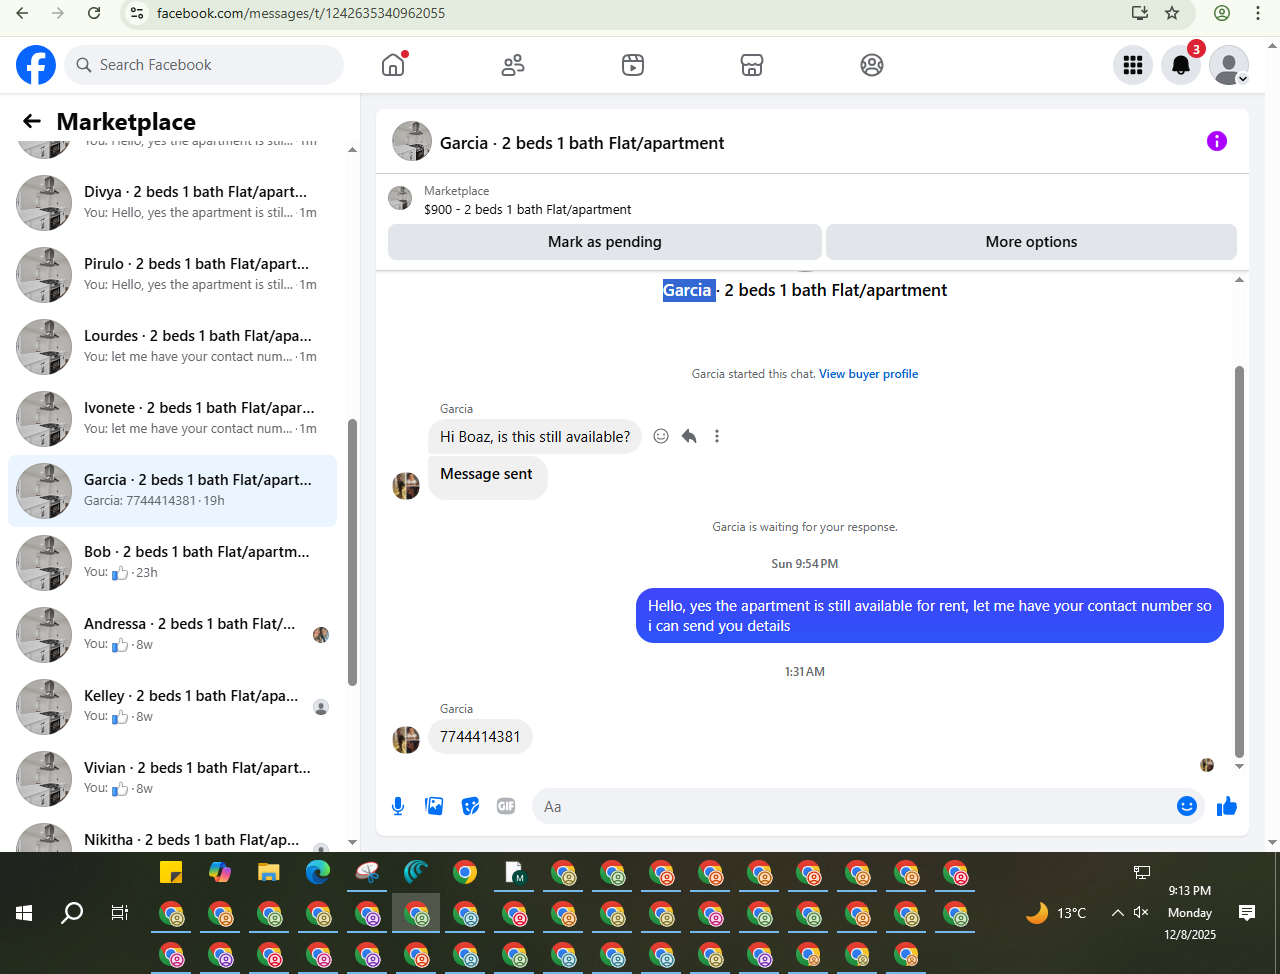Click the Facebook logo
1280x974 pixels.
pos(36,65)
